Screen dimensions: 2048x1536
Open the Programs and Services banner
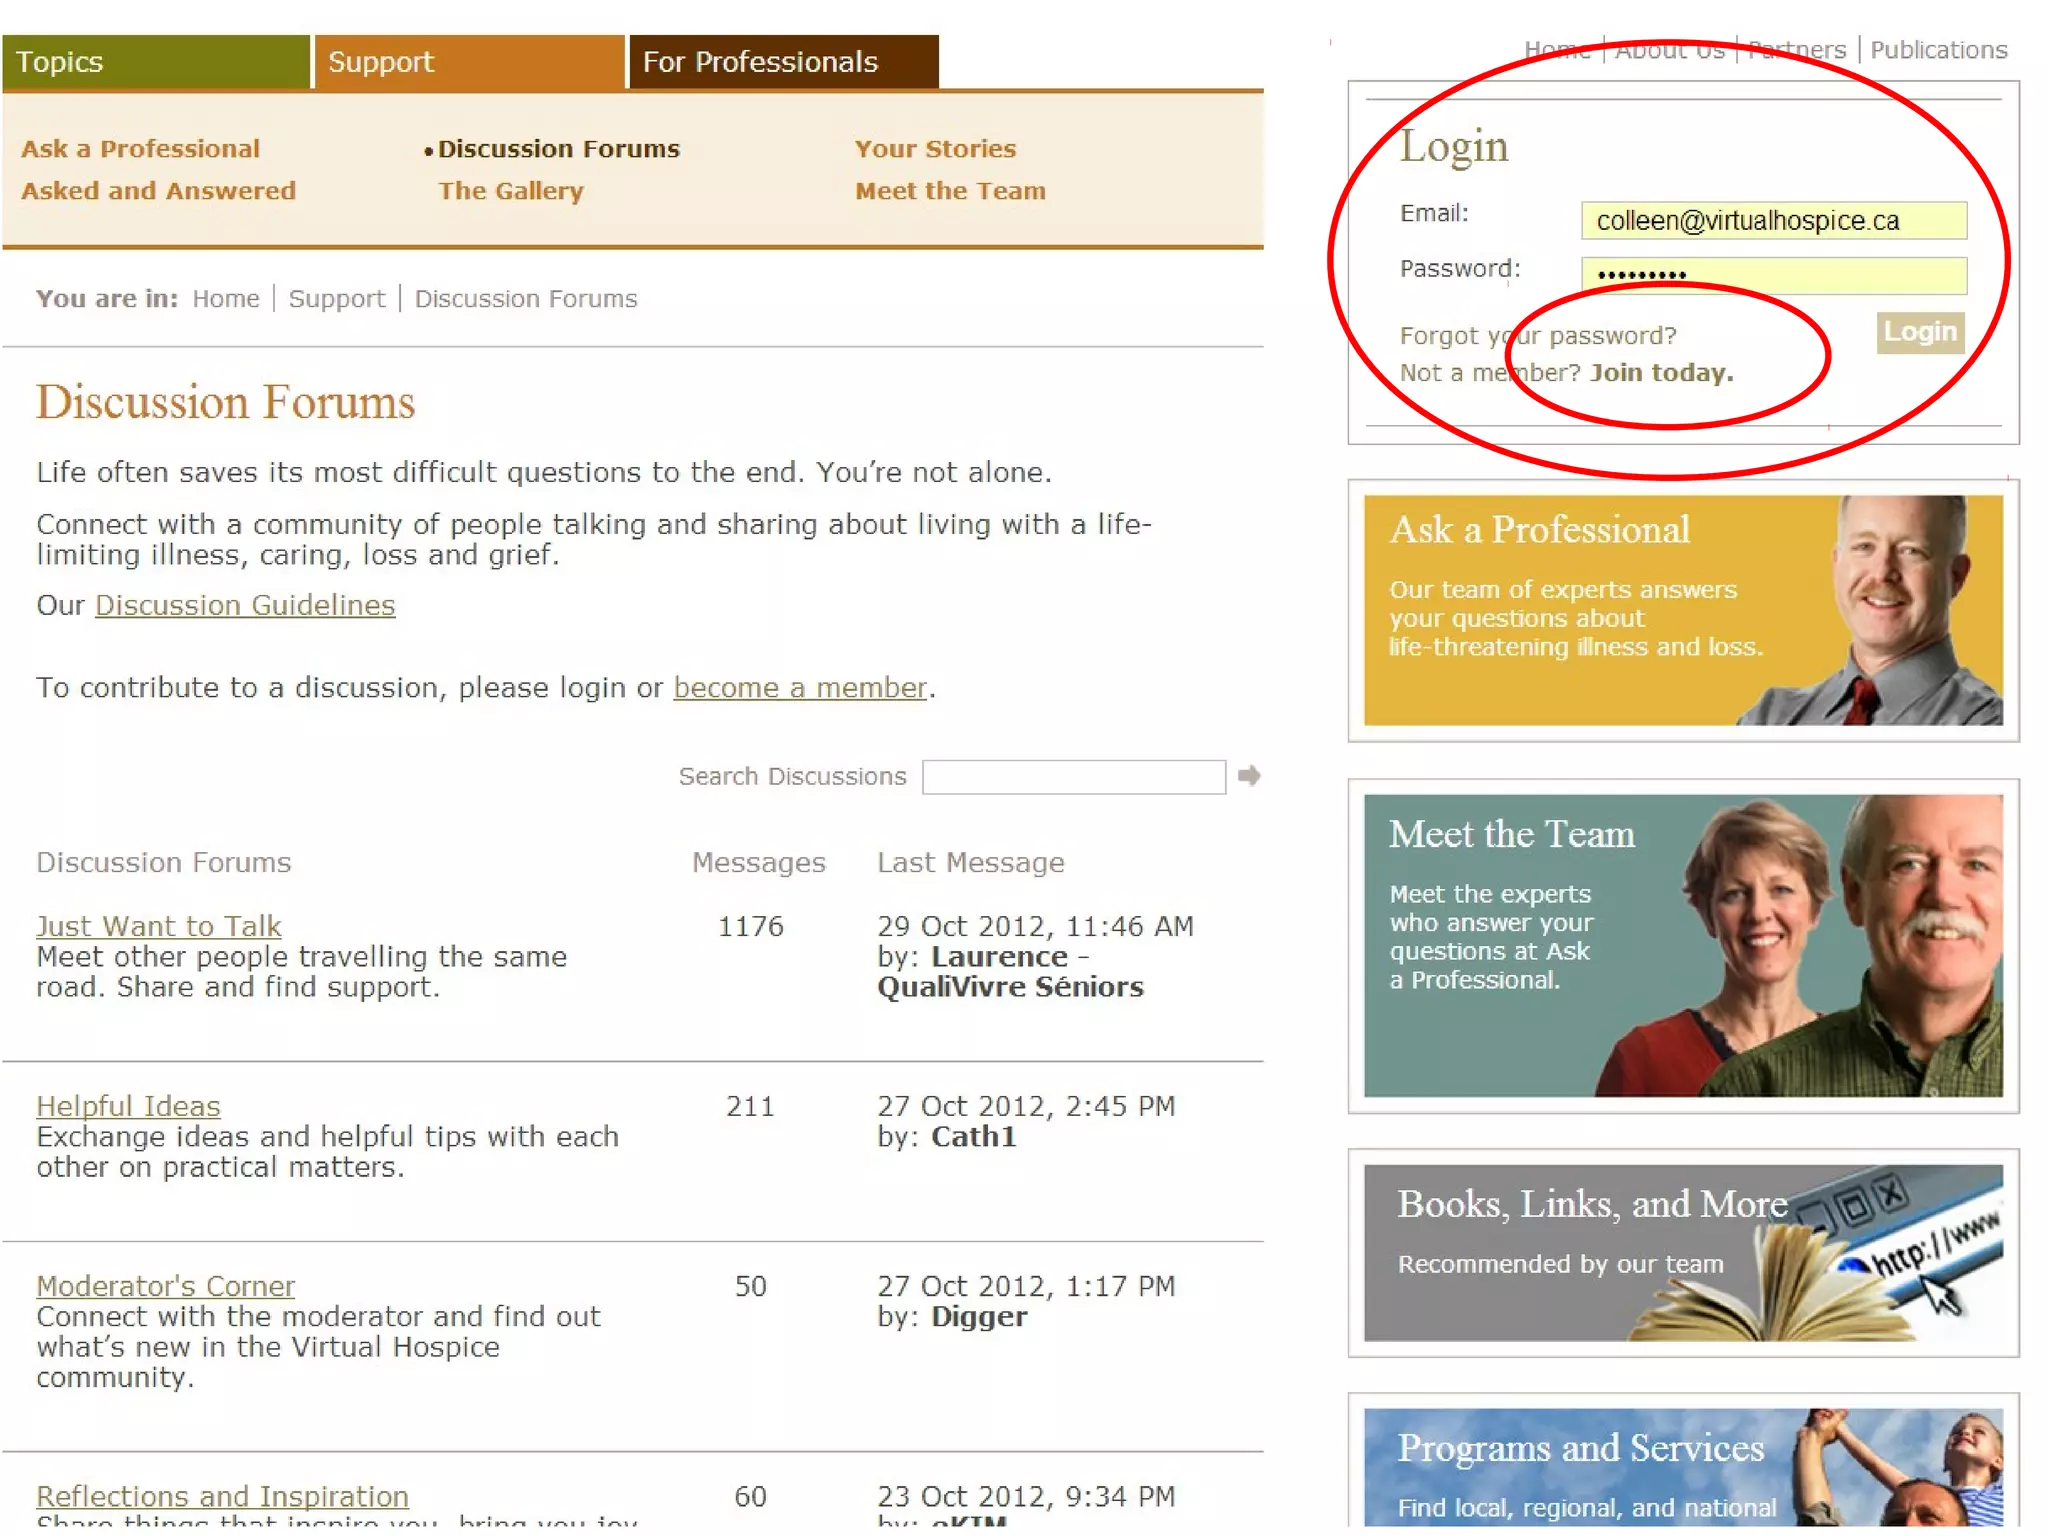pos(1682,1466)
